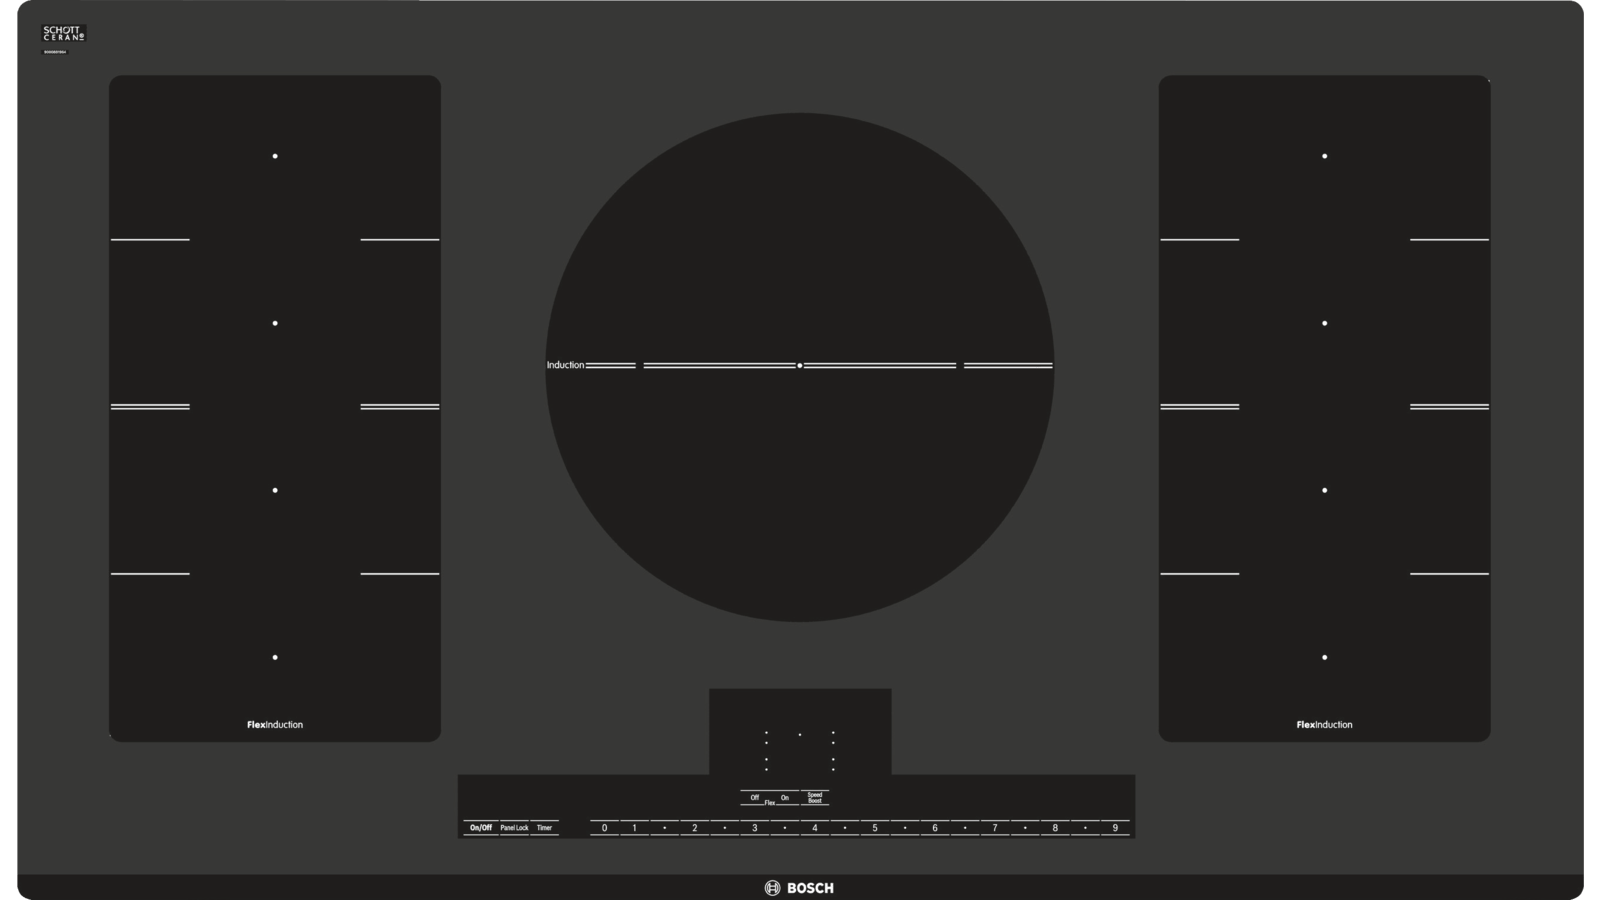Image resolution: width=1600 pixels, height=900 pixels.
Task: Select power level 6
Action: (935, 828)
